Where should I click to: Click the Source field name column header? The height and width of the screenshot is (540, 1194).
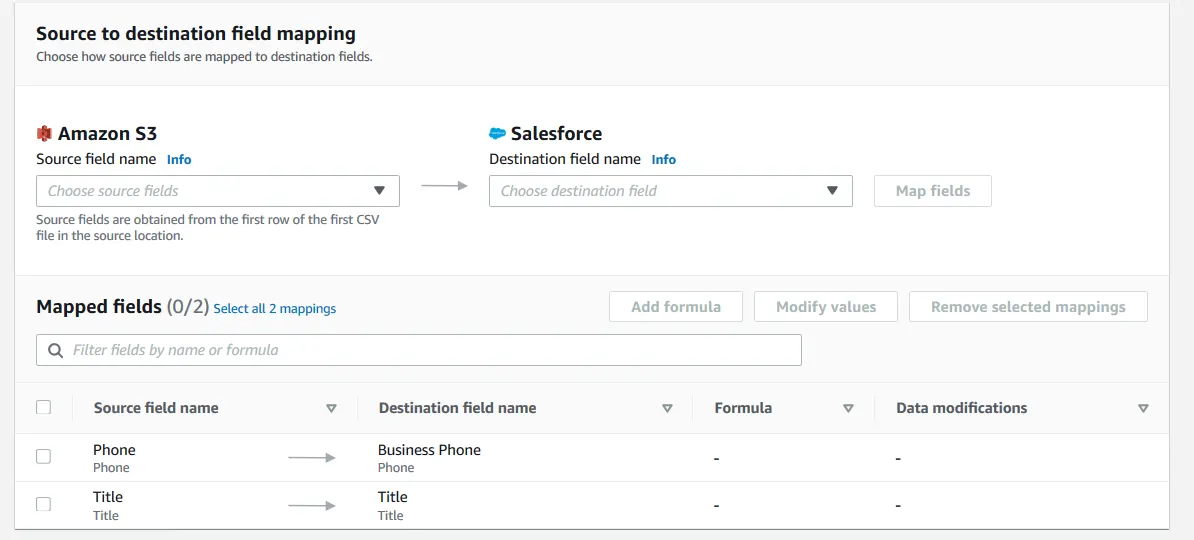pyautogui.click(x=156, y=408)
